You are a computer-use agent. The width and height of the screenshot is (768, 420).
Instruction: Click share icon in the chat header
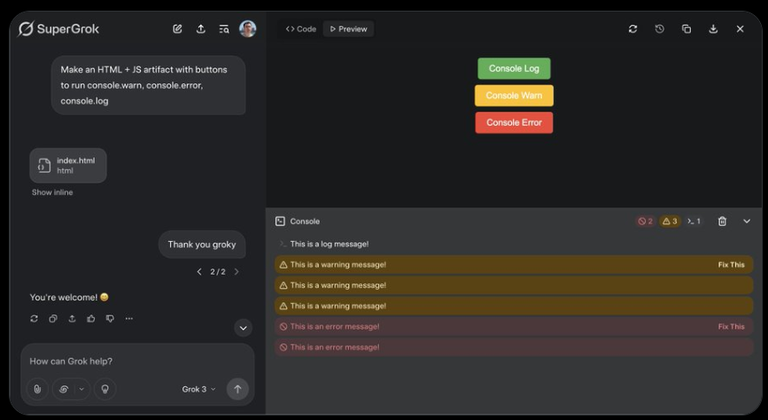pyautogui.click(x=201, y=29)
